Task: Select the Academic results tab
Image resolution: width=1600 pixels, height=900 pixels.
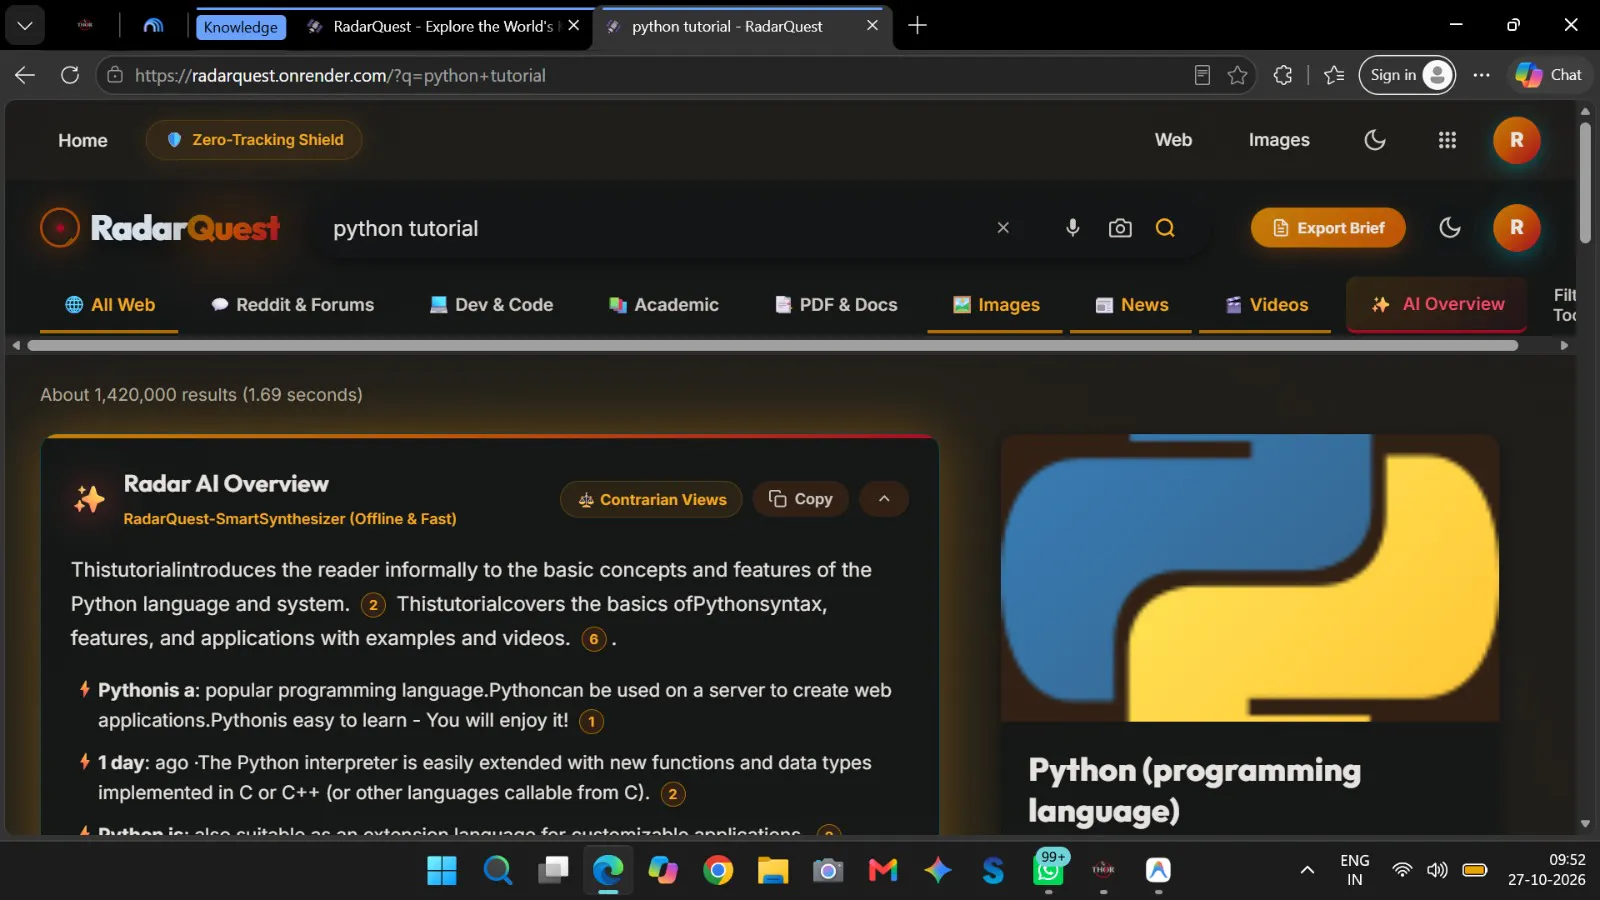Action: [x=663, y=305]
